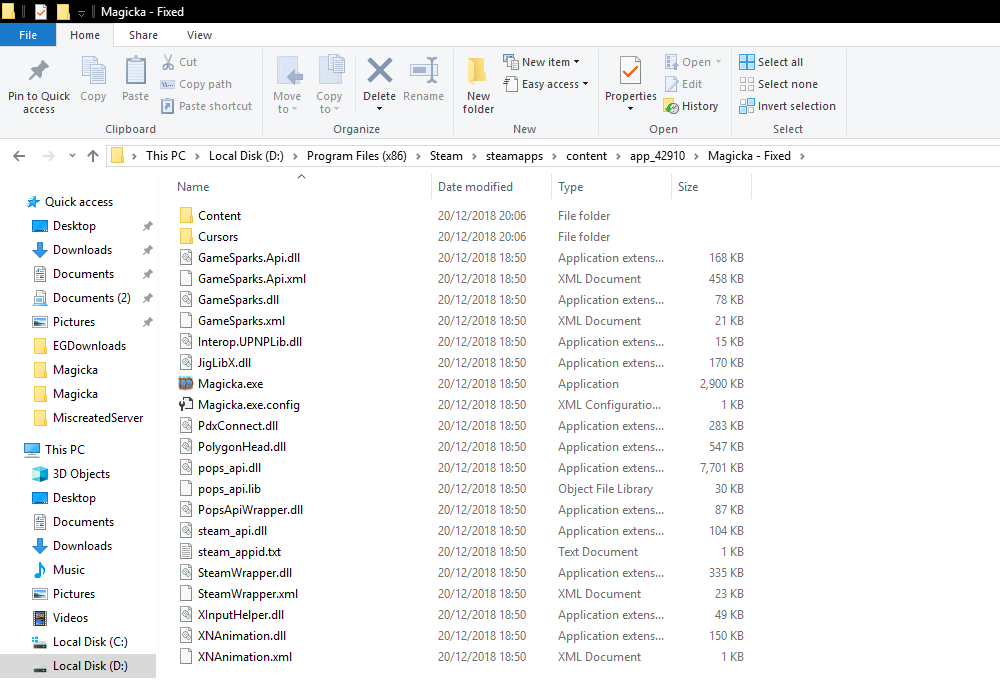Click Select none in the ribbon

click(778, 84)
